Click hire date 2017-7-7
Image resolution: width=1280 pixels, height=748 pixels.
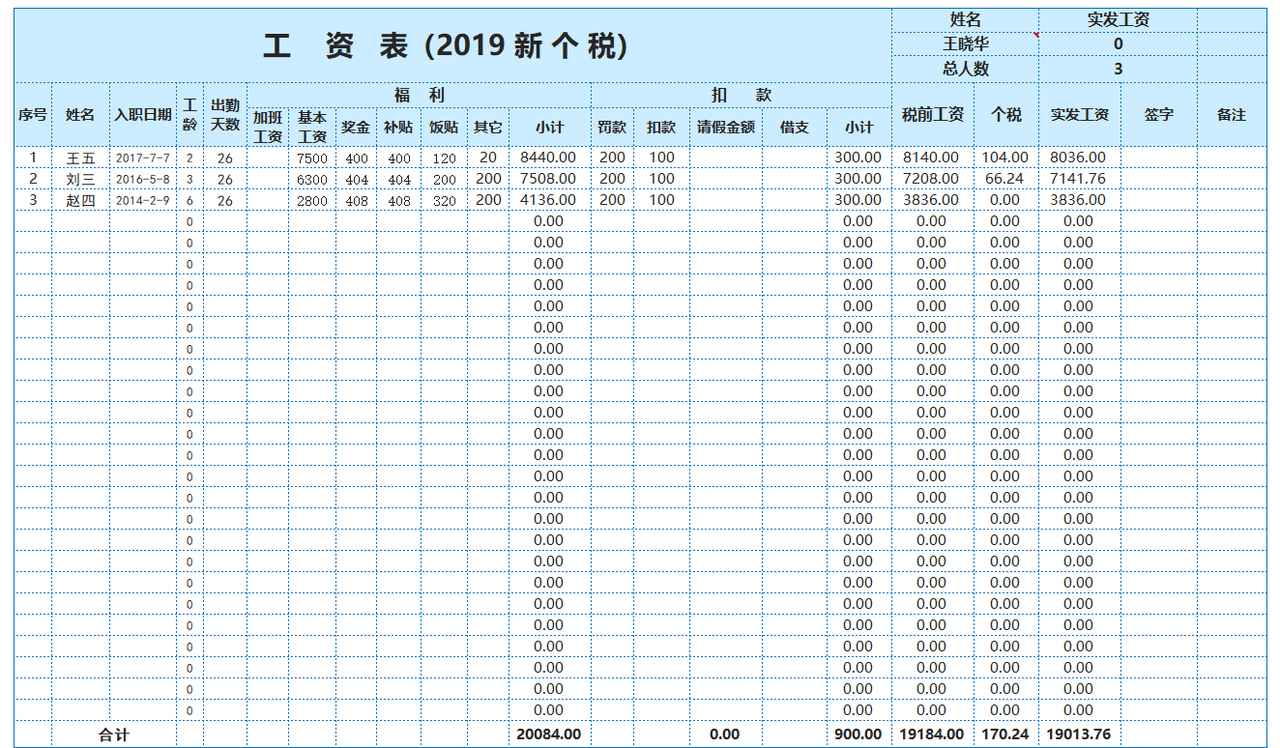[x=143, y=158]
